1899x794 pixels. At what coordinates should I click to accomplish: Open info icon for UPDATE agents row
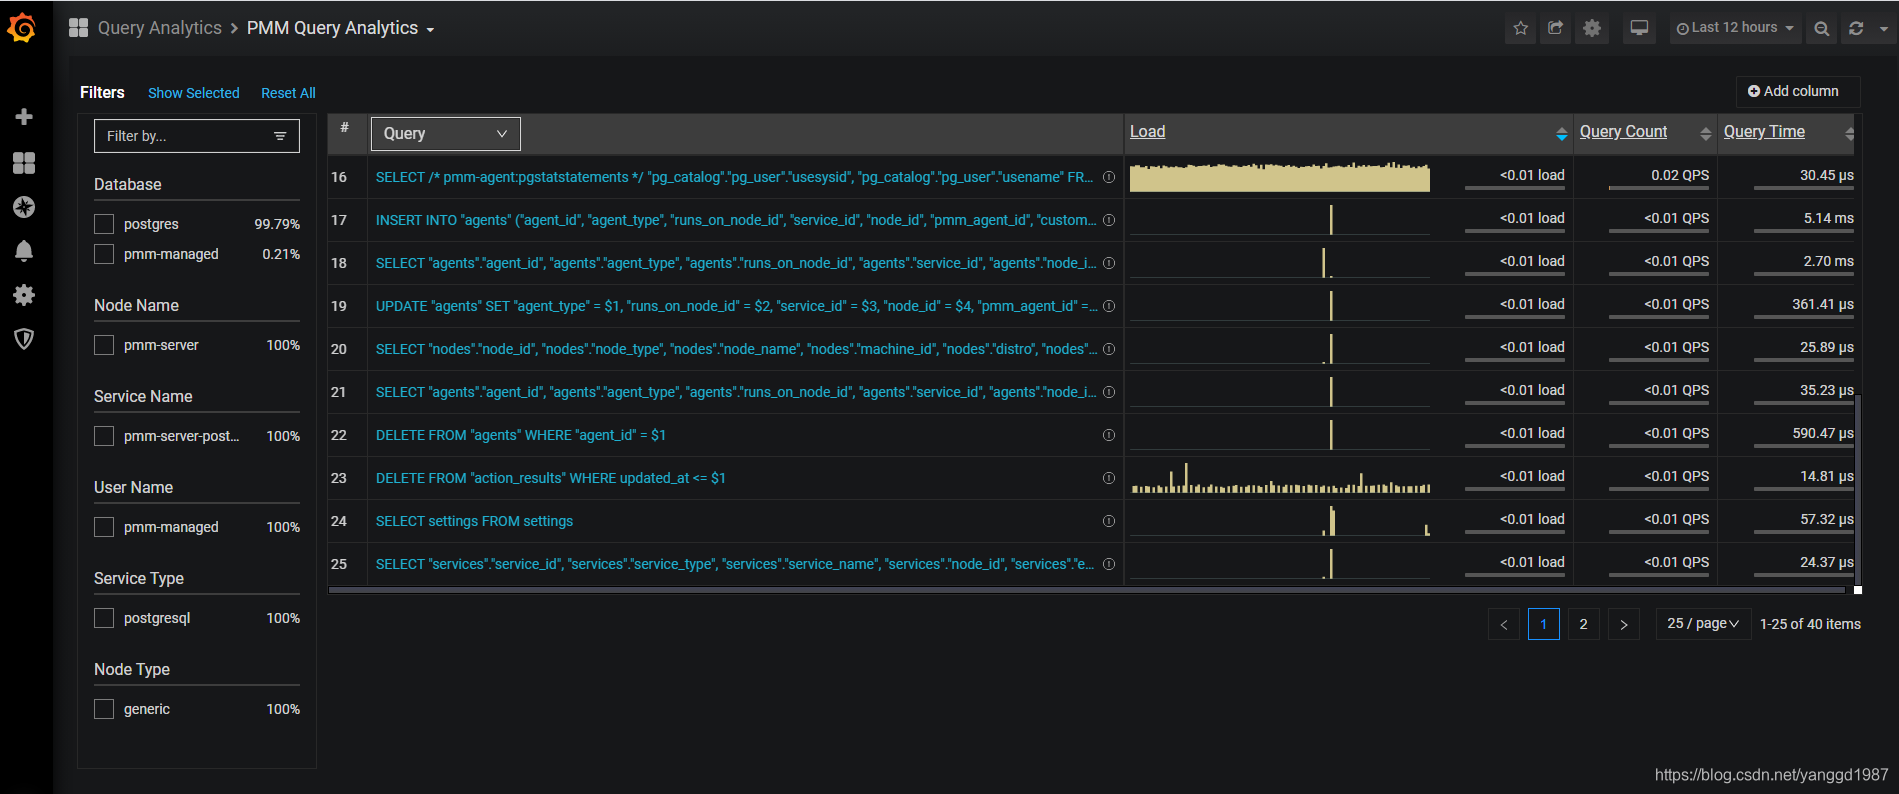click(x=1109, y=306)
